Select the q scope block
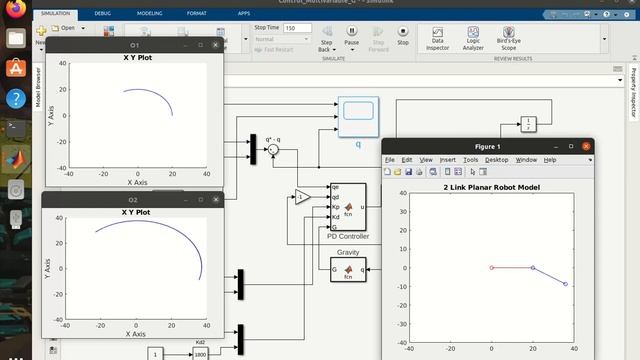 358,117
